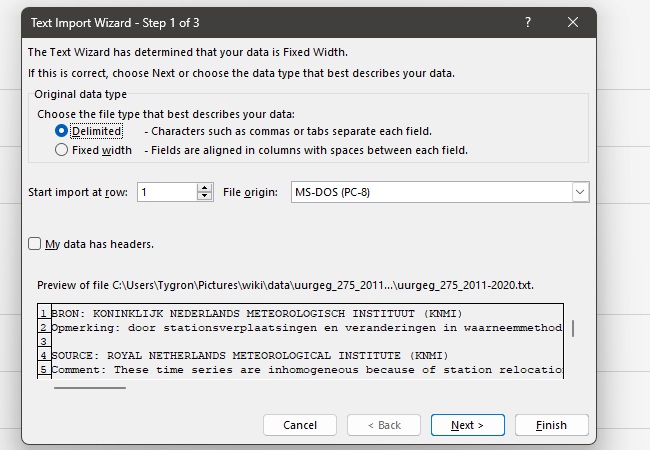This screenshot has width=650, height=450.
Task: Proceed with the Next button
Action: click(x=467, y=425)
